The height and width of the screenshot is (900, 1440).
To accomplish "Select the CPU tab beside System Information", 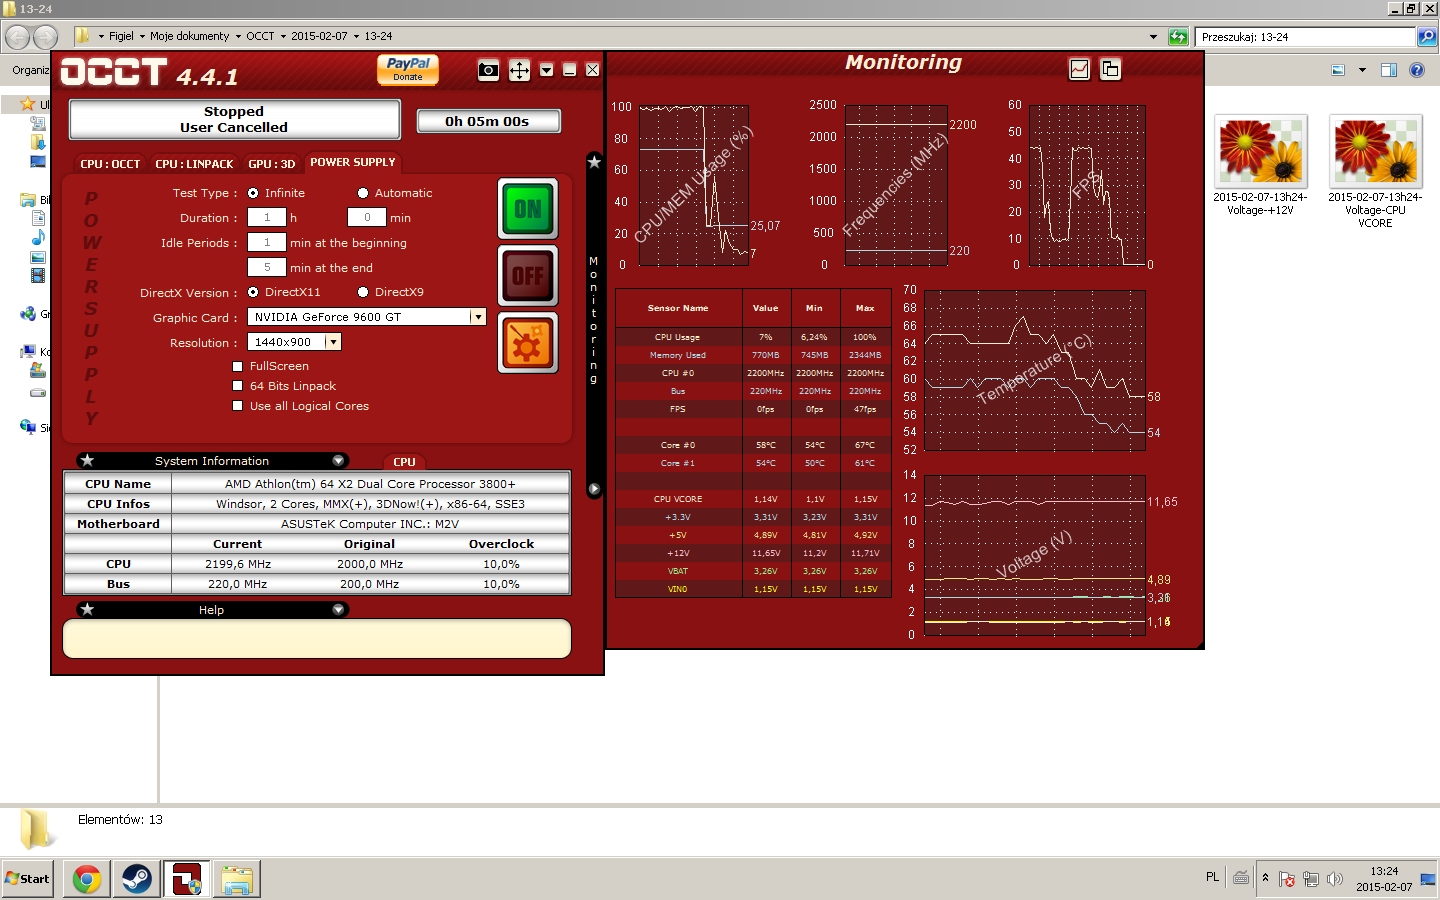I will coord(404,462).
